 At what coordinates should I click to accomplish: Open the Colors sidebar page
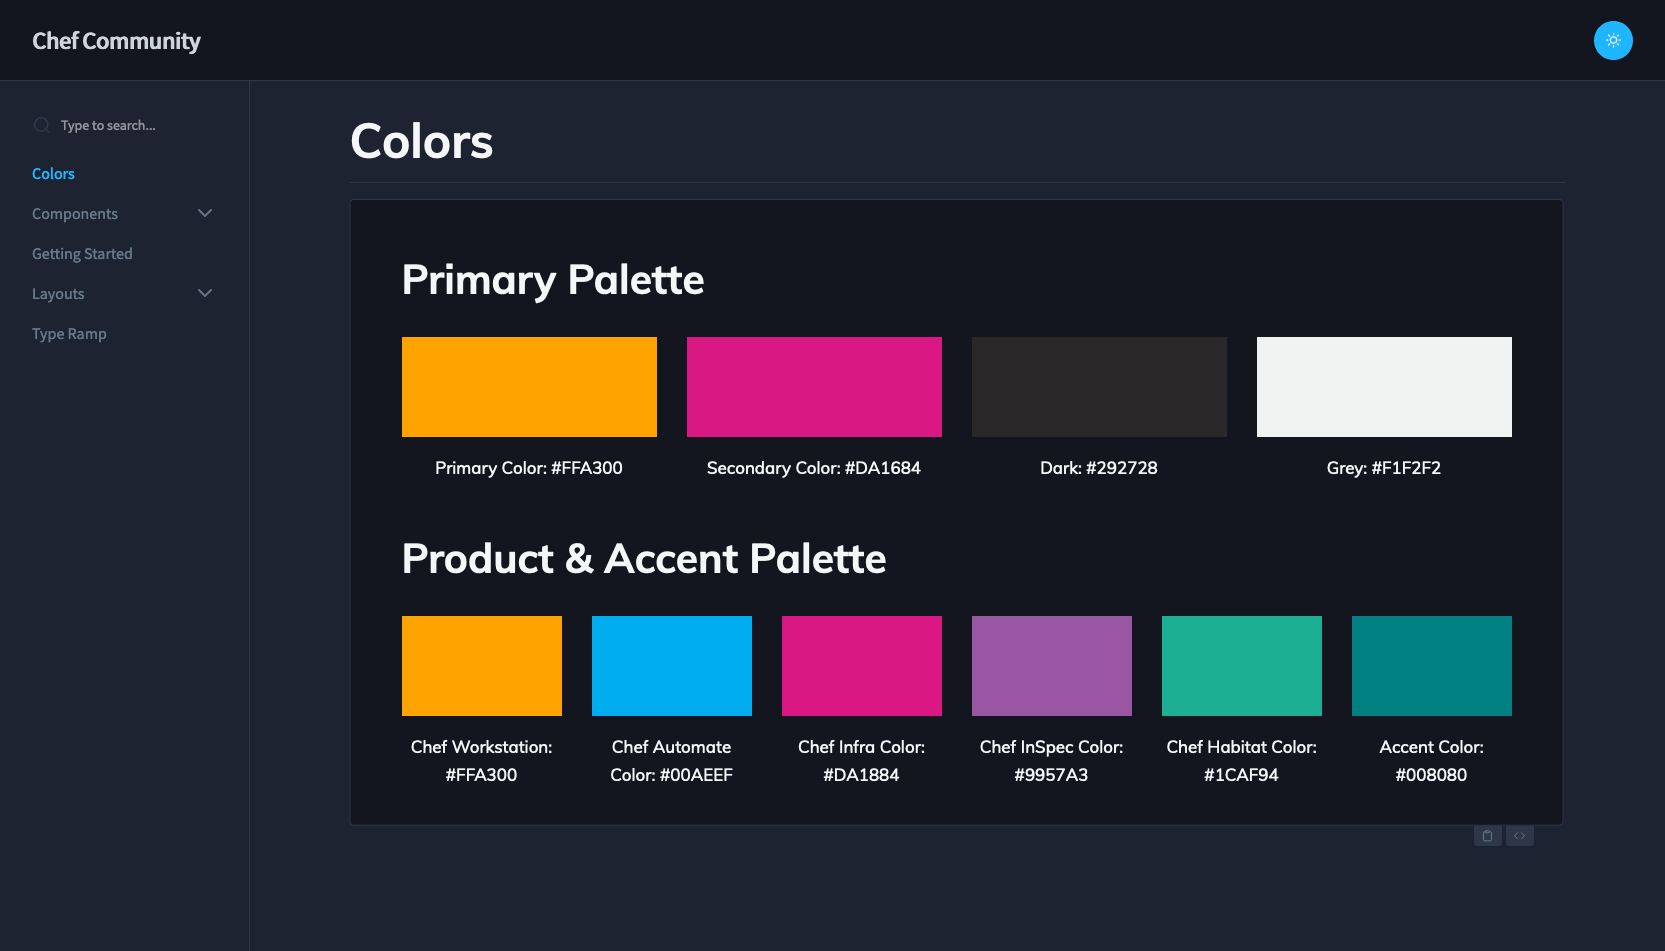(x=53, y=174)
